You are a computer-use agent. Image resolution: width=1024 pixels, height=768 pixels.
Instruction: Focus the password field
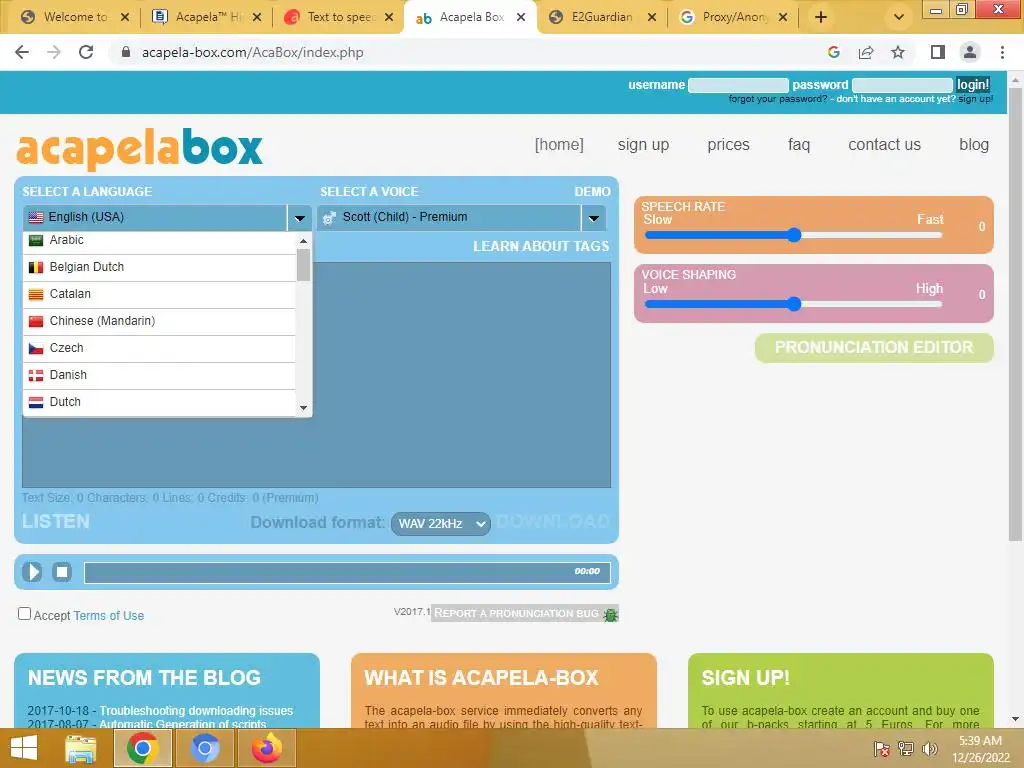[902, 86]
